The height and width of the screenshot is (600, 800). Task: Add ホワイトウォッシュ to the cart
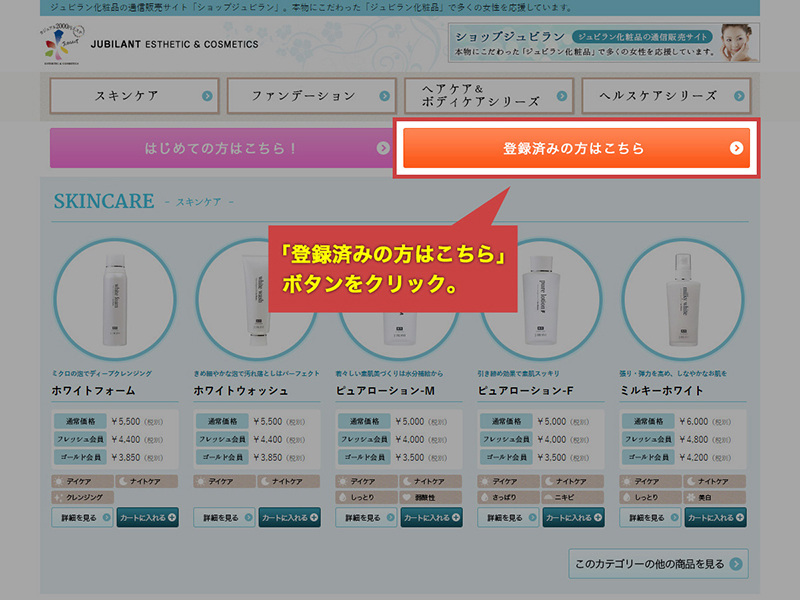point(289,517)
